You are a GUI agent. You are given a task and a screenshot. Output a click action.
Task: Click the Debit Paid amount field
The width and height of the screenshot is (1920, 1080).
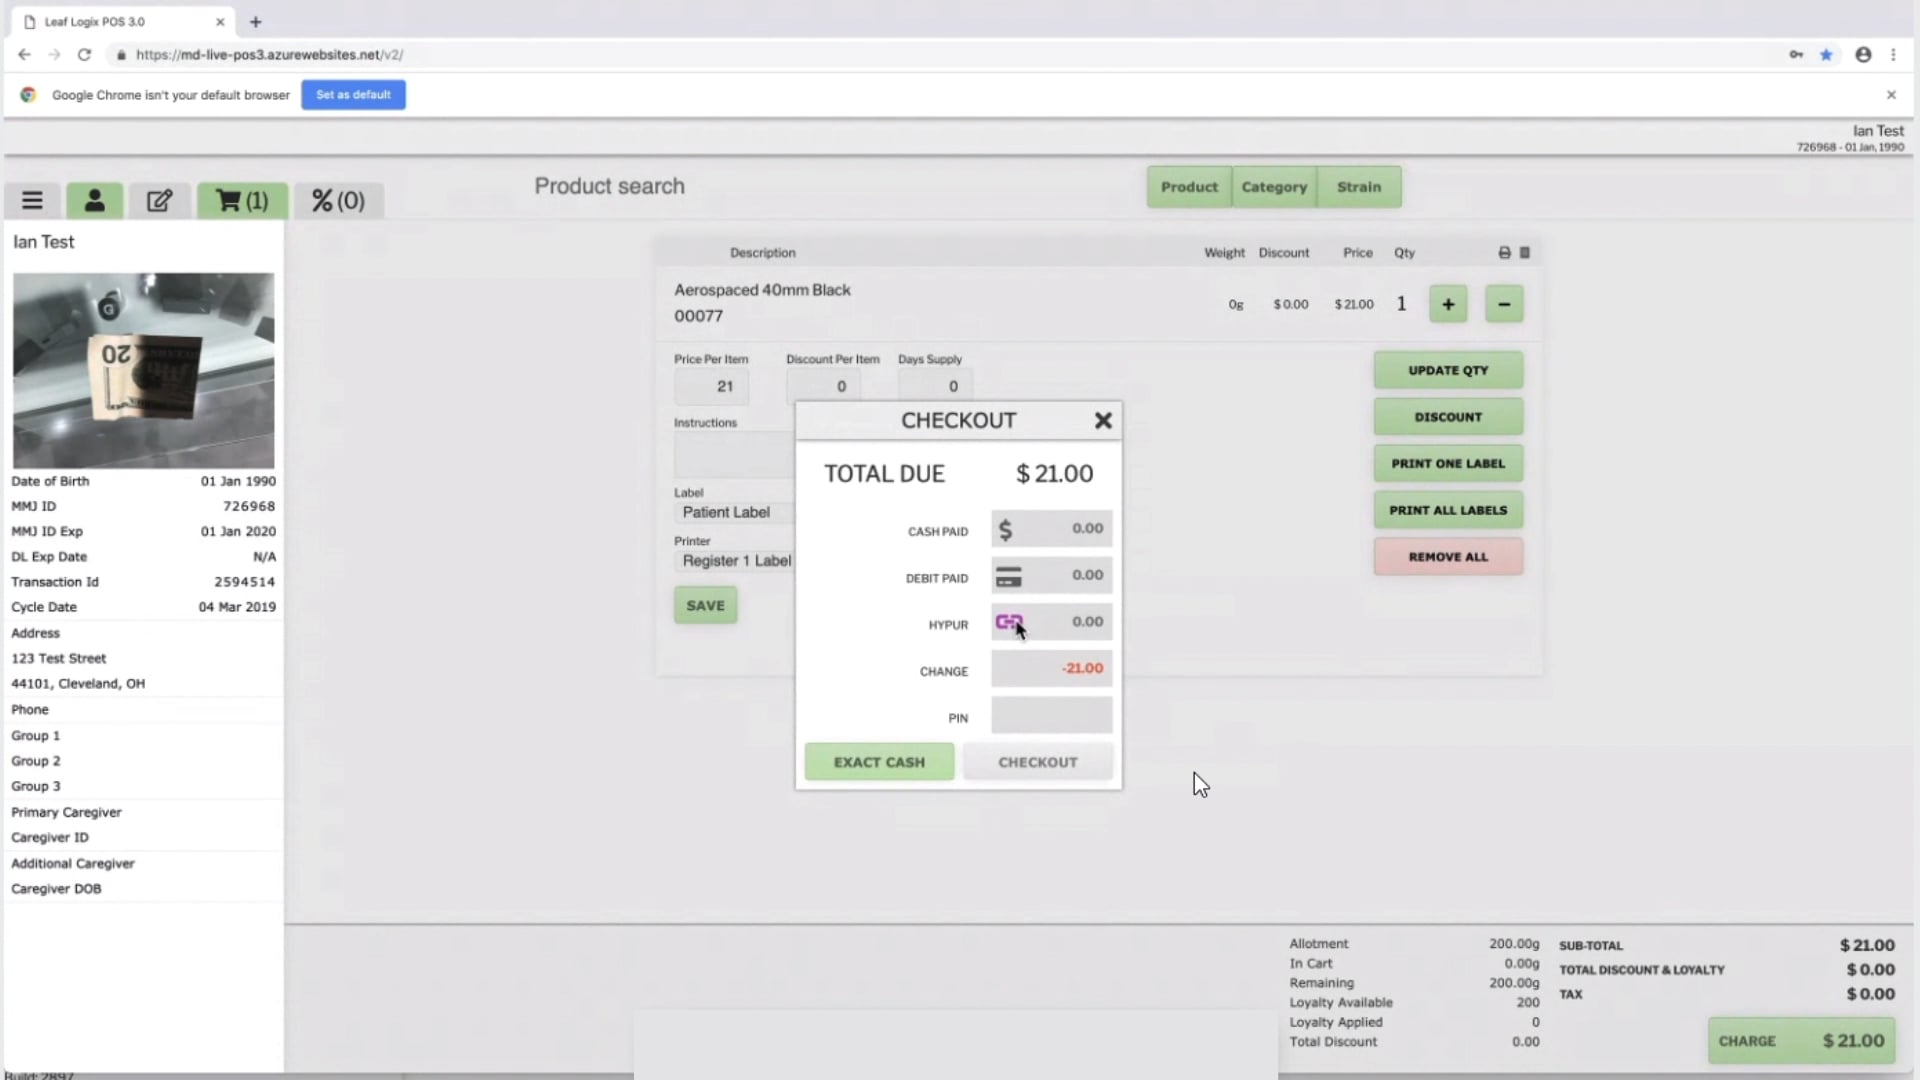pos(1051,576)
